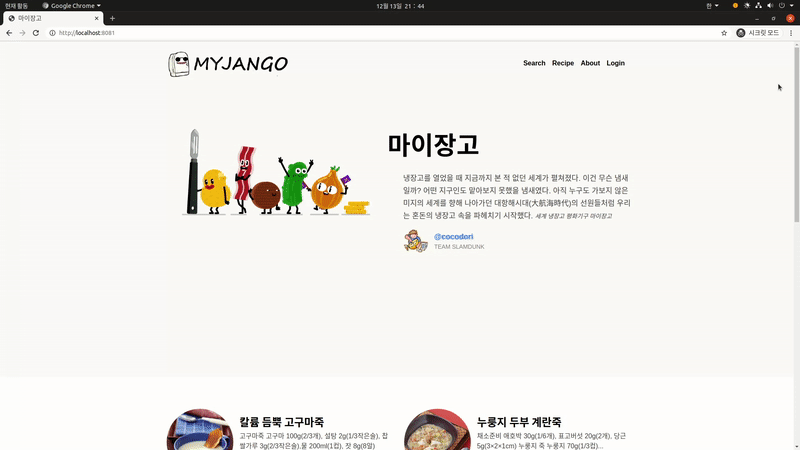Open the @cocodori profile link

coord(454,237)
